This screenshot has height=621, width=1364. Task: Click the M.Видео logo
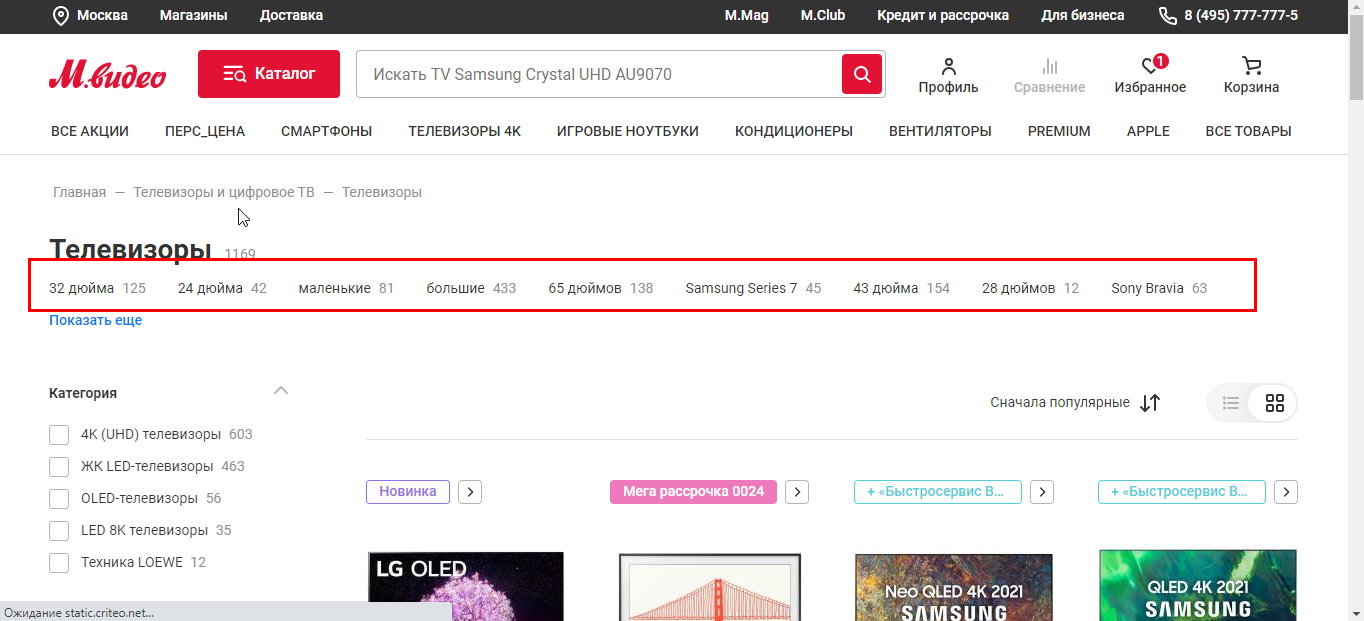107,74
